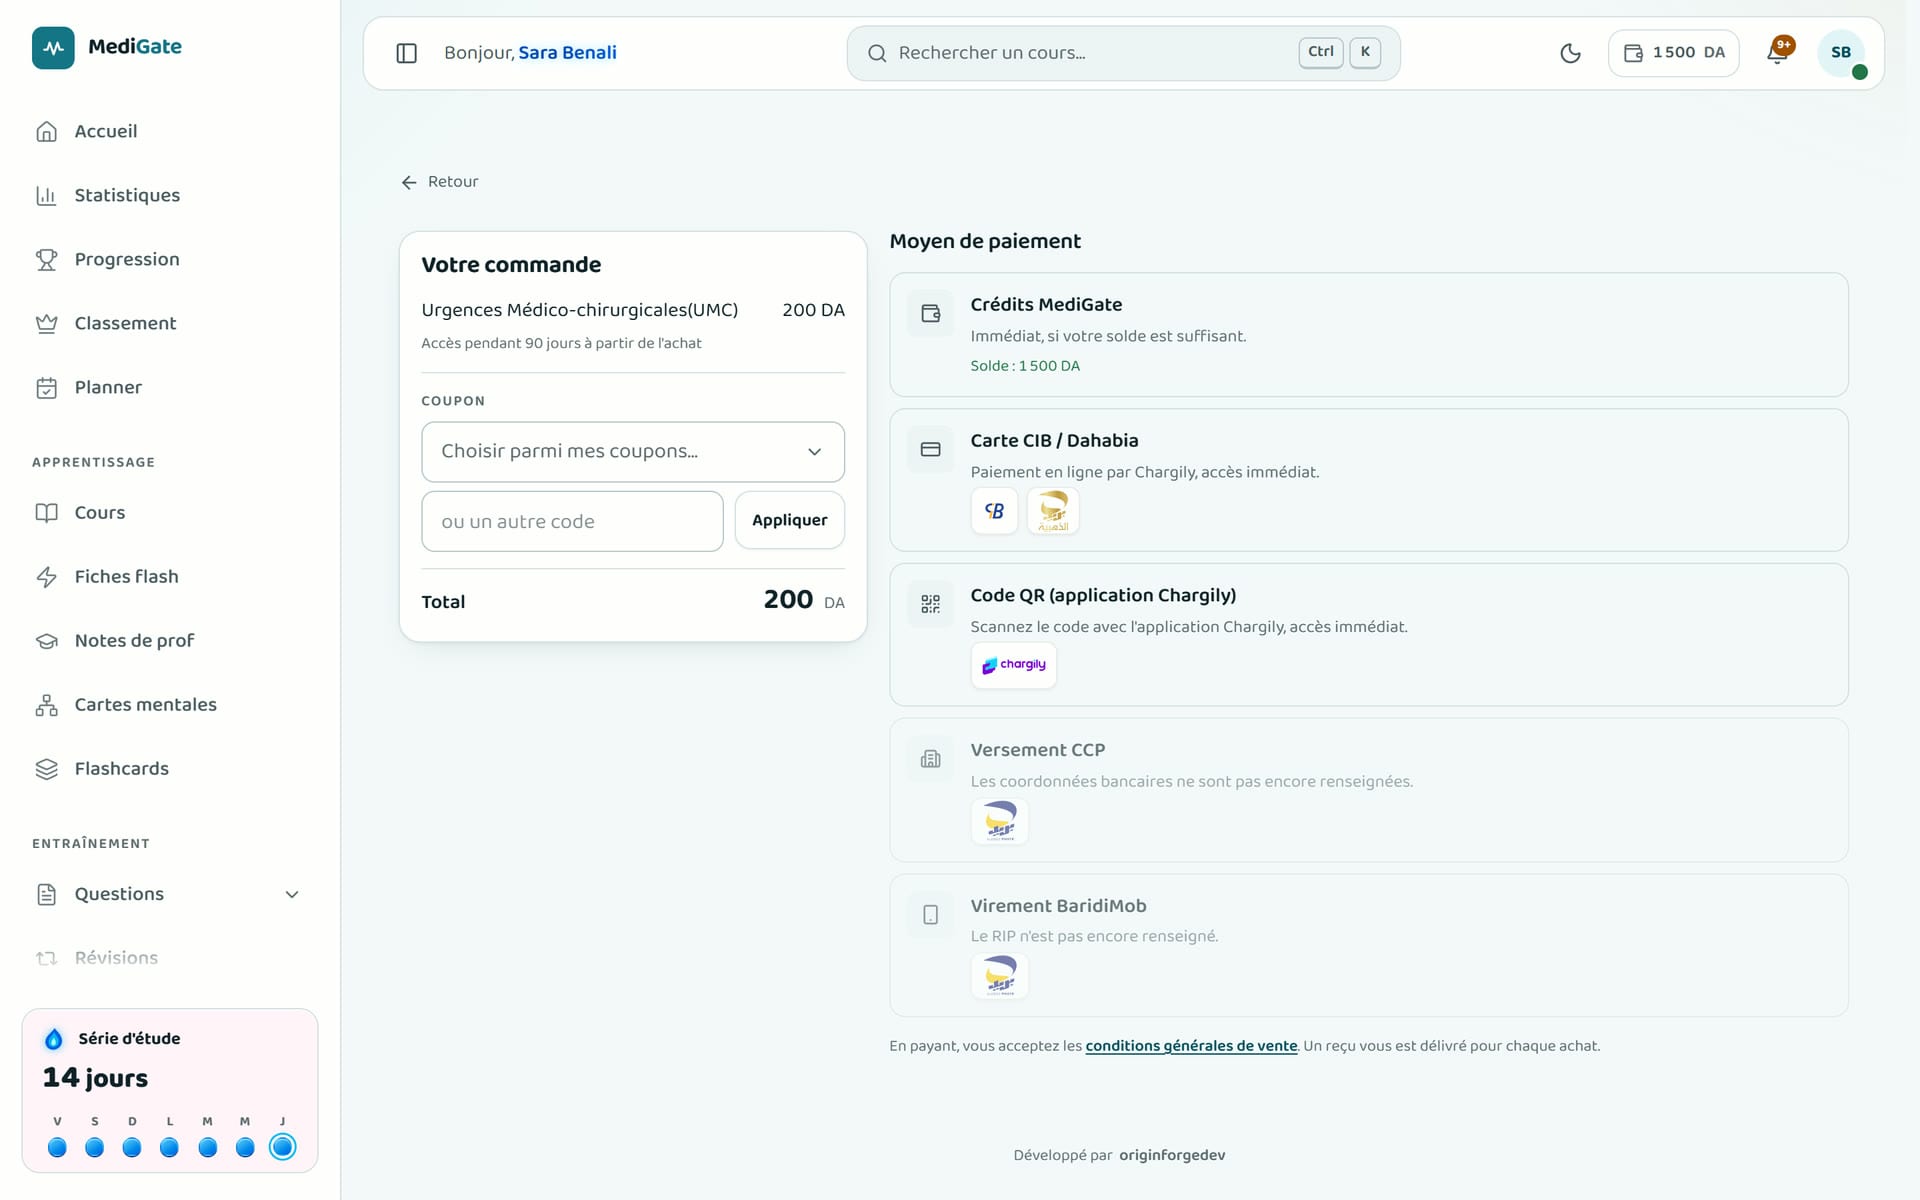Click the ou un autre code field
Image resolution: width=1920 pixels, height=1200 pixels.
click(572, 521)
